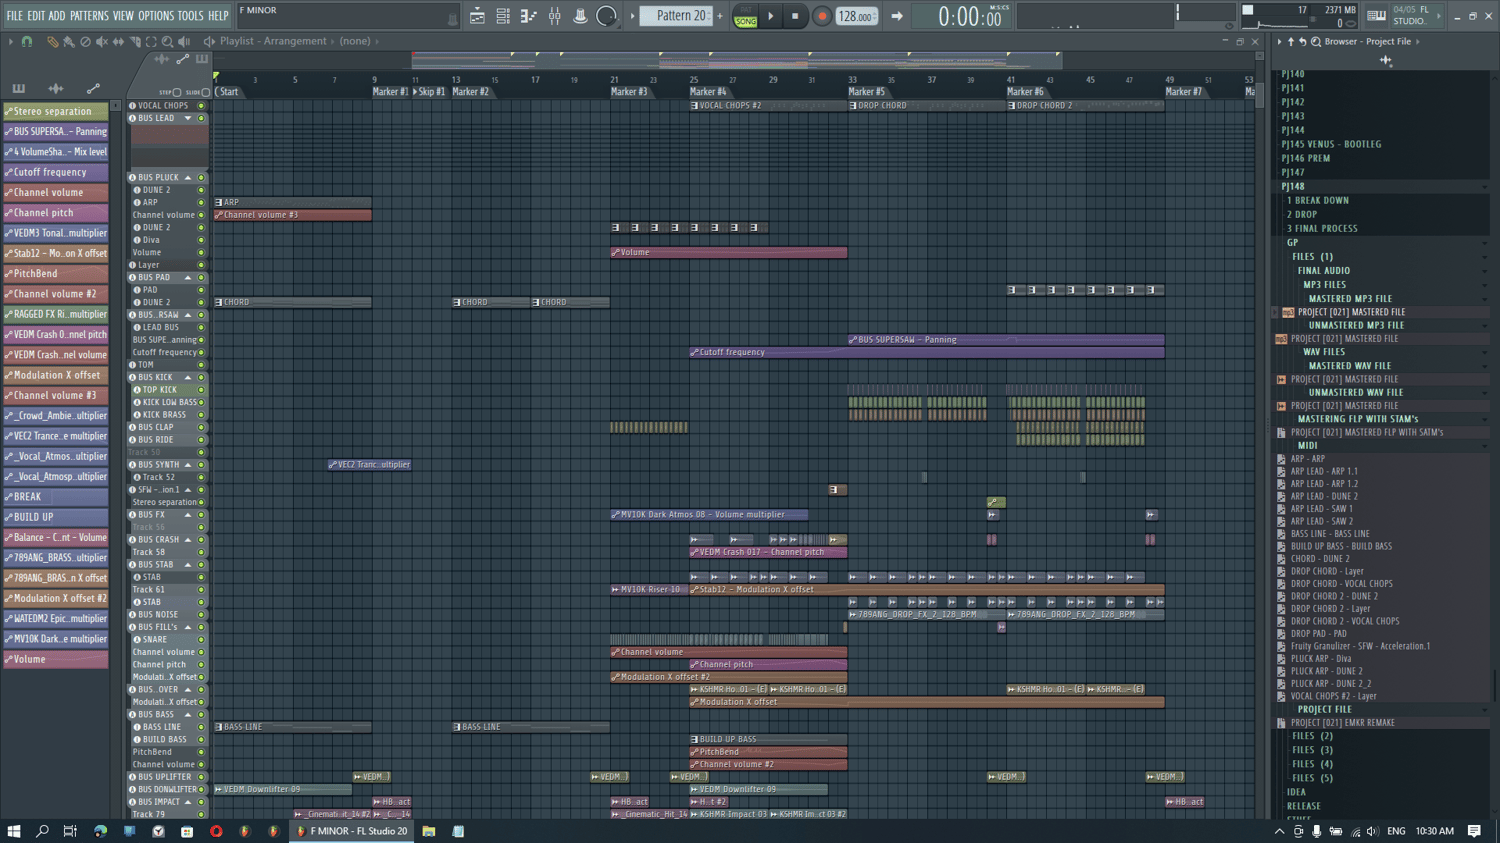Open the FILE menu

click(14, 16)
